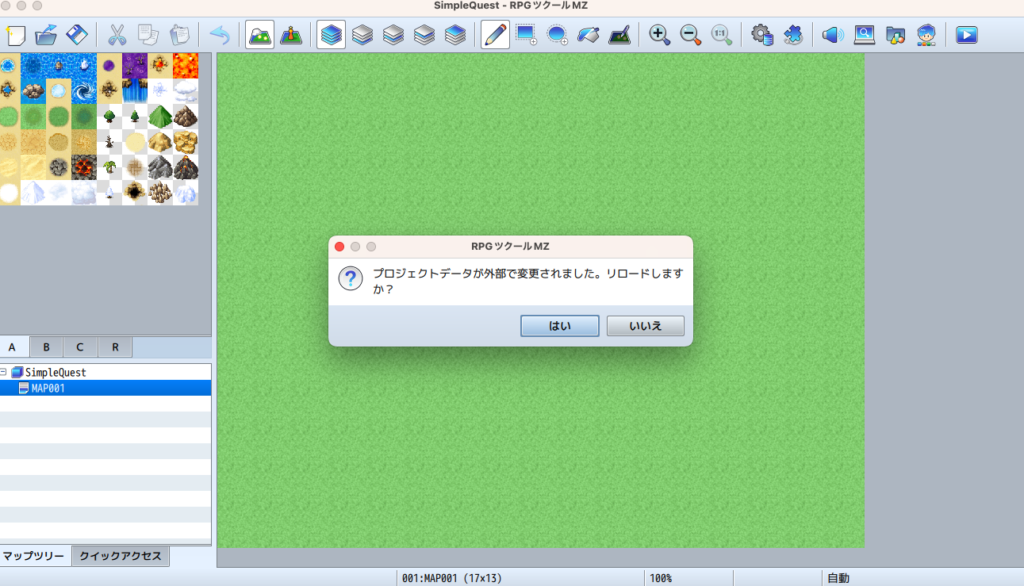The width and height of the screenshot is (1024, 586).
Task: Open the Character Generator icon
Action: coord(927,35)
